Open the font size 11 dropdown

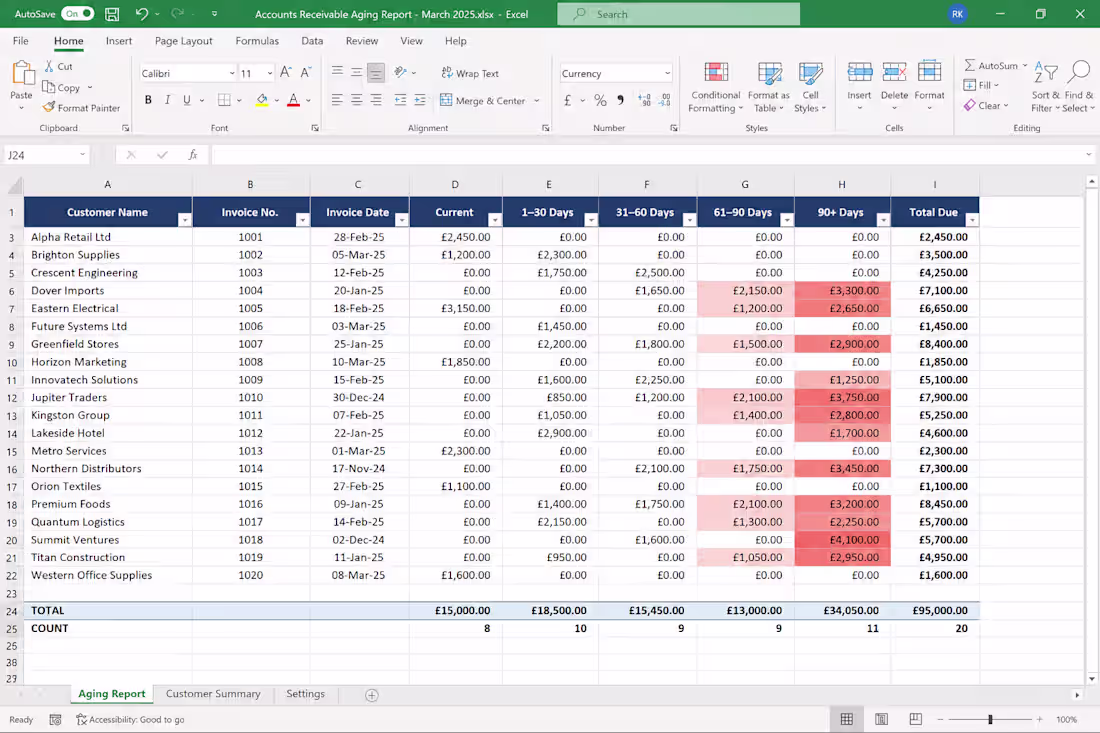pyautogui.click(x=269, y=73)
